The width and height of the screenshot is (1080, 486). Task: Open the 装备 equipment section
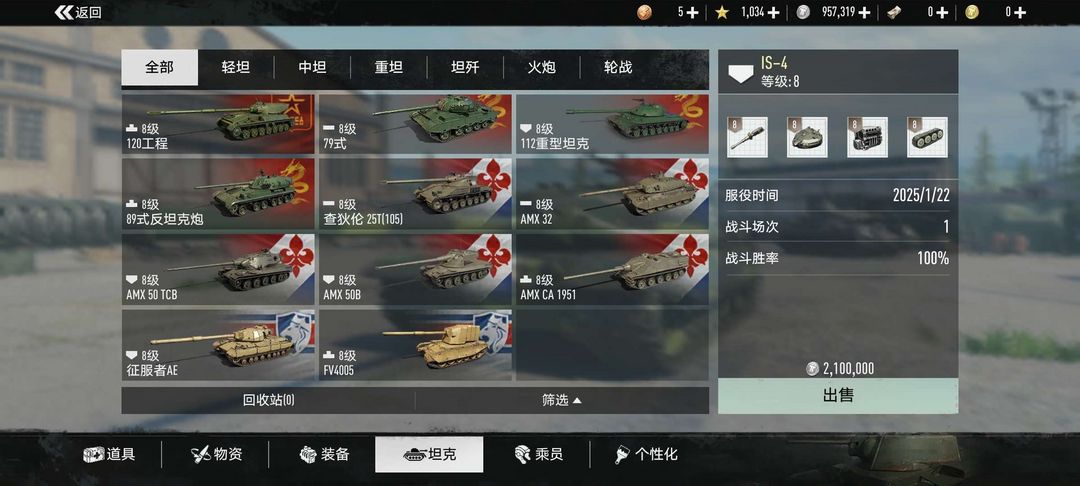pos(324,454)
